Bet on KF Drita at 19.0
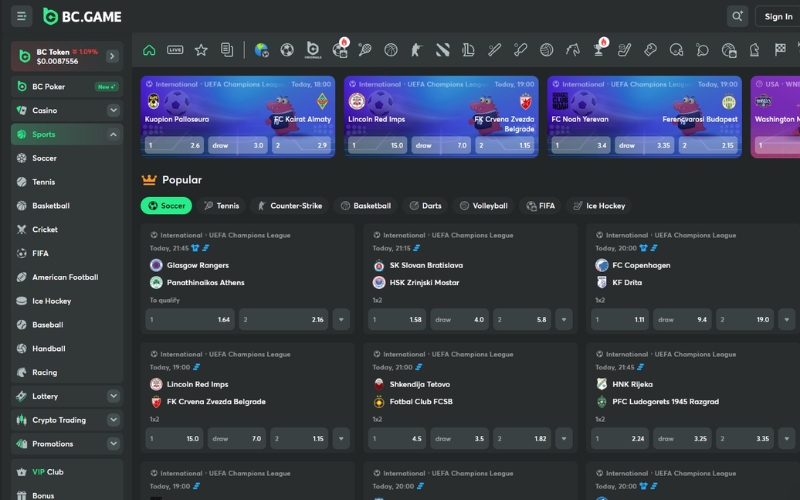This screenshot has height=500, width=800. (745, 319)
